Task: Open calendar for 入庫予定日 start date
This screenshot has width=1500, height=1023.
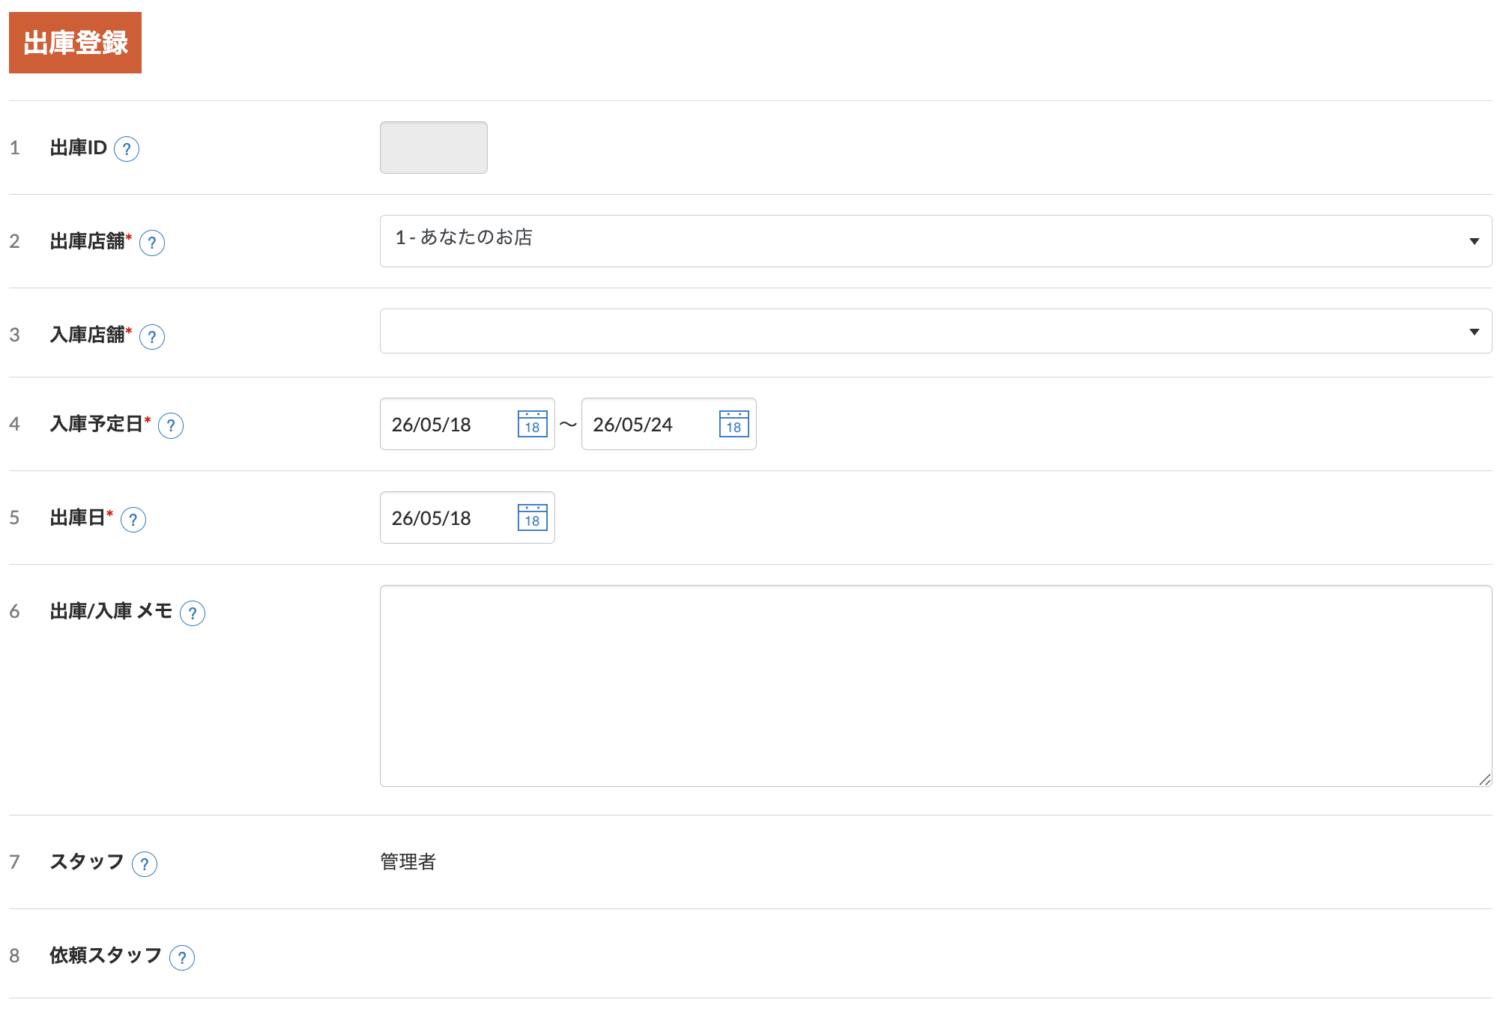Action: pyautogui.click(x=532, y=424)
